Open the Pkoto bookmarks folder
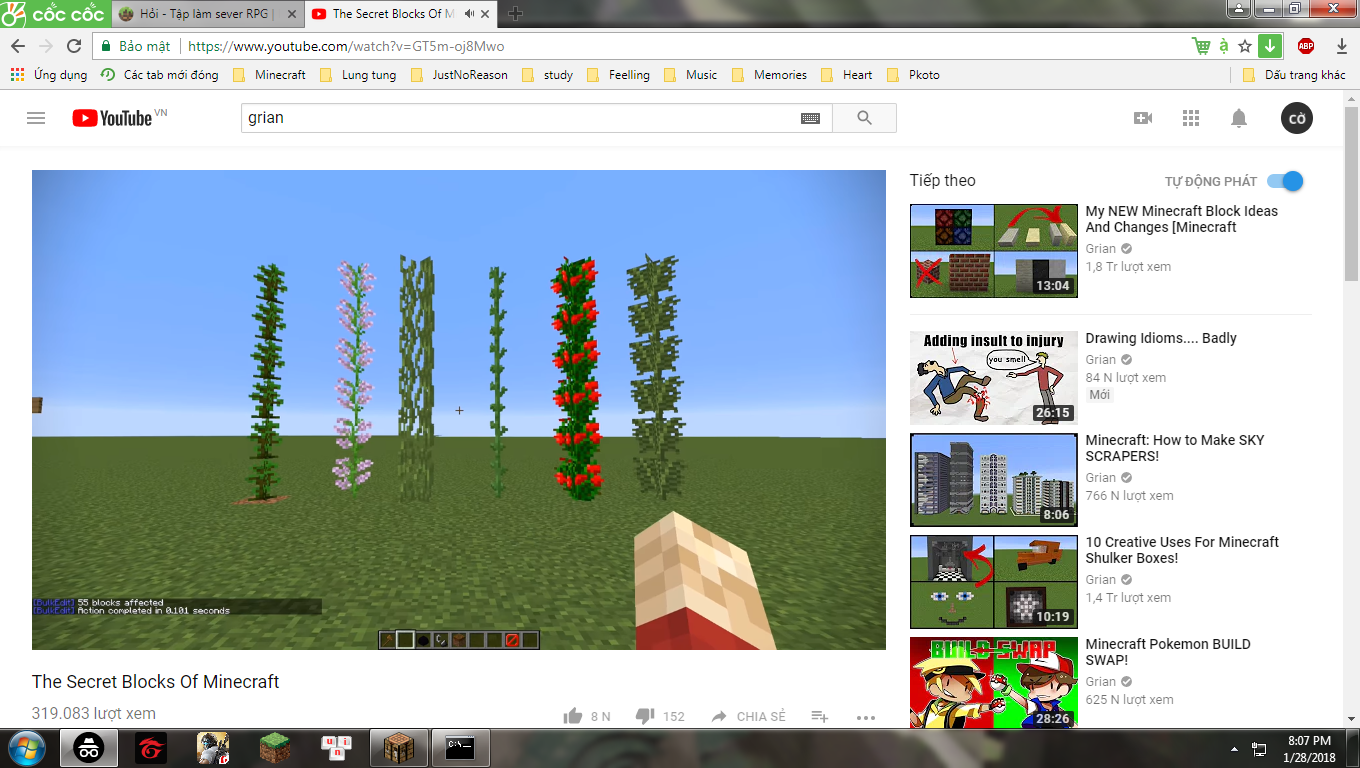 [913, 75]
